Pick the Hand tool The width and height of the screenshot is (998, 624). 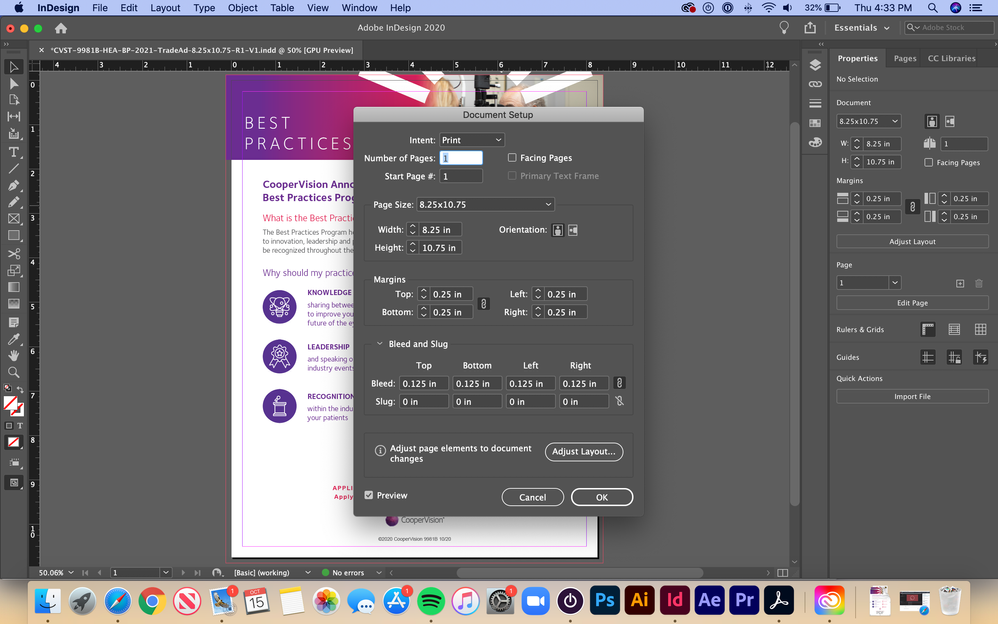[x=13, y=355]
